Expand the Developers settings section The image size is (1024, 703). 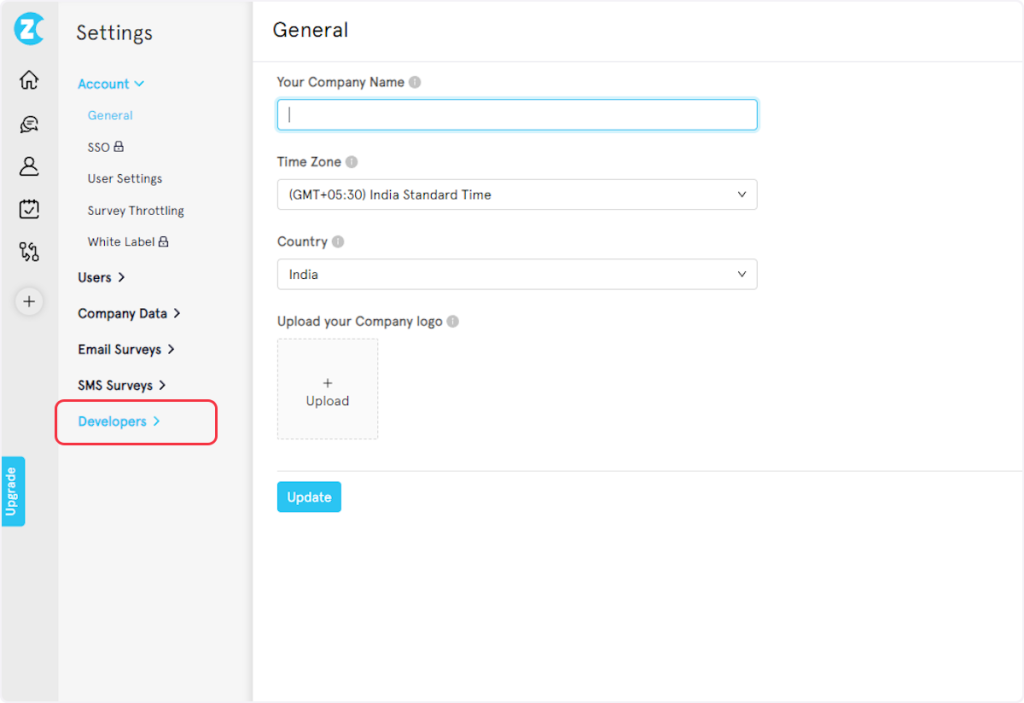(x=119, y=422)
